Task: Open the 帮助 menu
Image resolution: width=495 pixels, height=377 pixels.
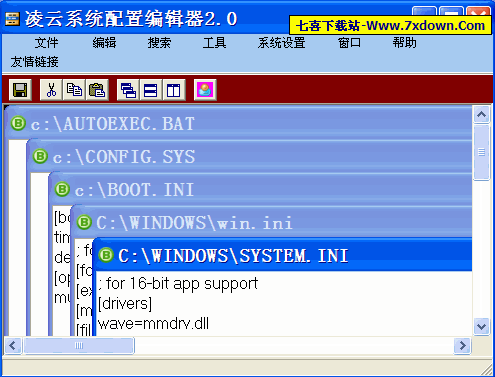Action: [404, 43]
